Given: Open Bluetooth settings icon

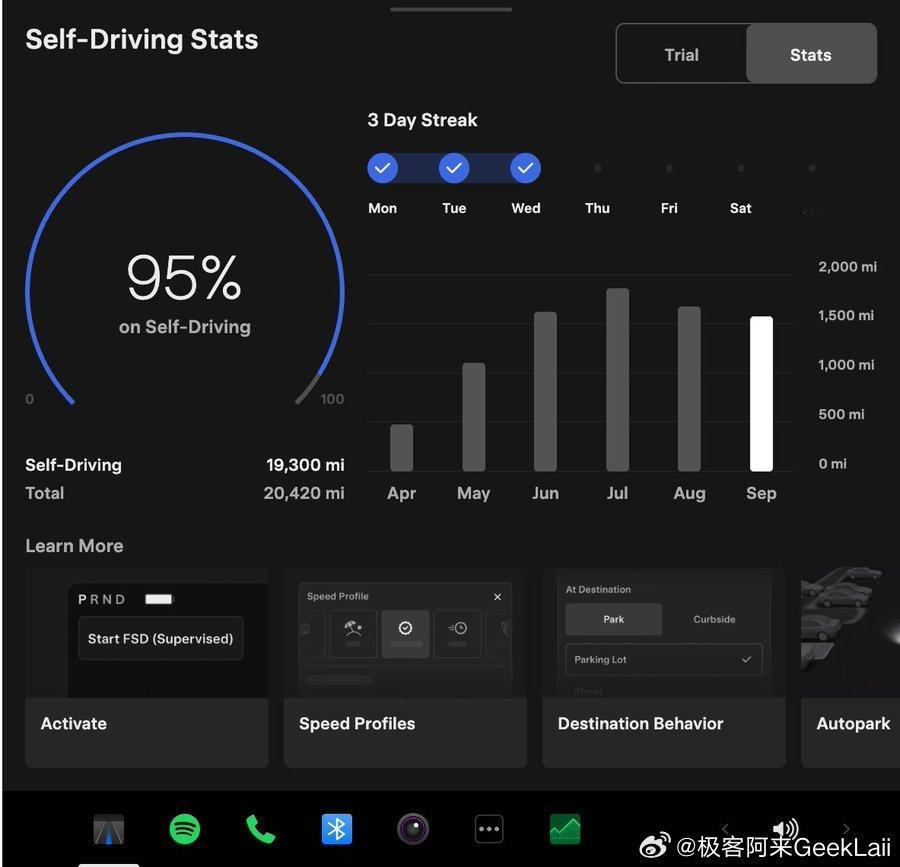Looking at the screenshot, I should point(336,829).
